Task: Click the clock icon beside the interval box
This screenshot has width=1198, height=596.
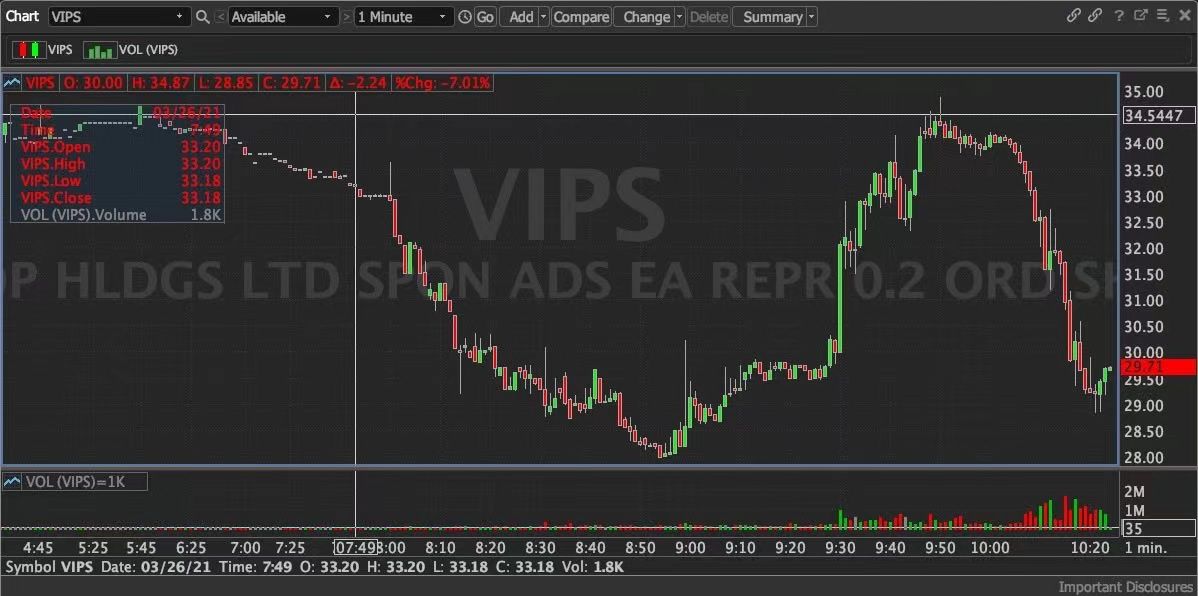Action: (x=465, y=17)
